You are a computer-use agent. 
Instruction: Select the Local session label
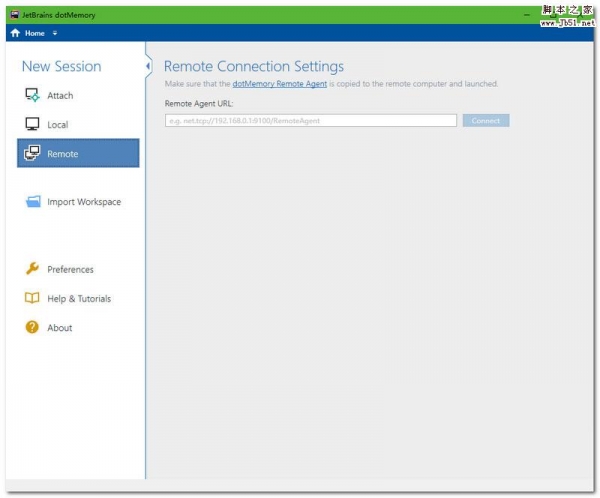(x=57, y=124)
